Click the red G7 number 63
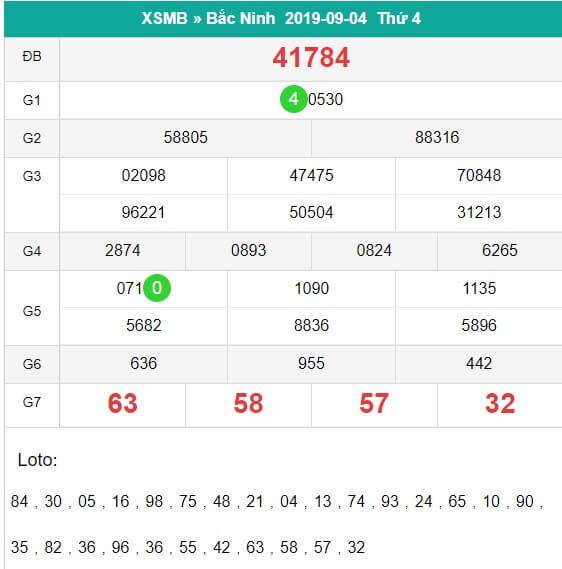The image size is (562, 569). [x=122, y=404]
